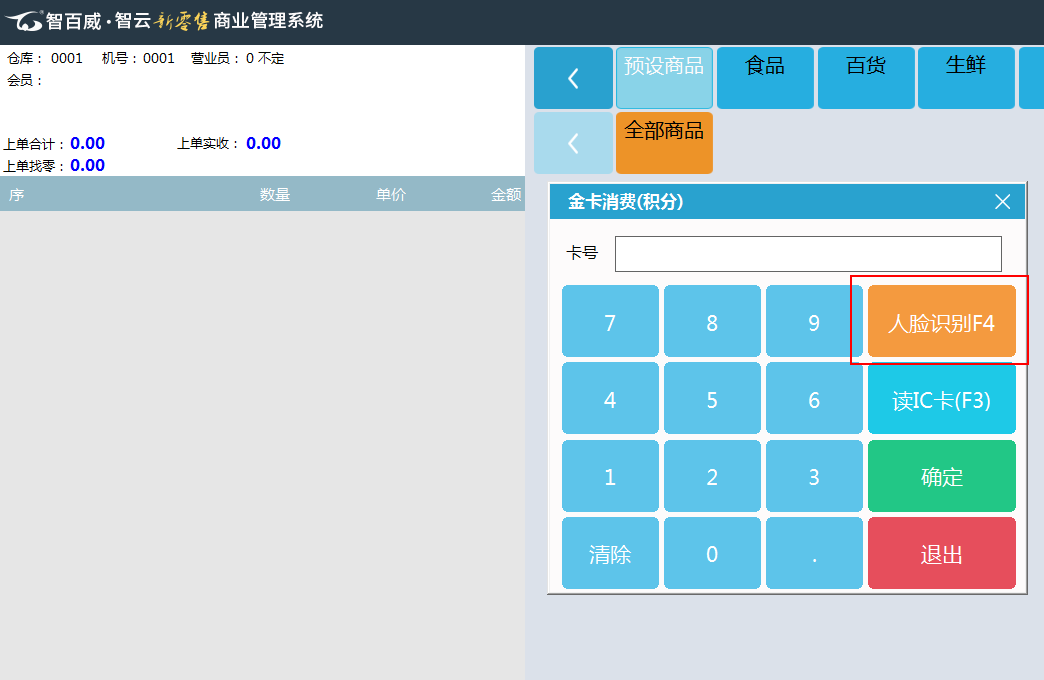The width and height of the screenshot is (1044, 680).
Task: Click the 卡号 input field
Action: point(808,254)
